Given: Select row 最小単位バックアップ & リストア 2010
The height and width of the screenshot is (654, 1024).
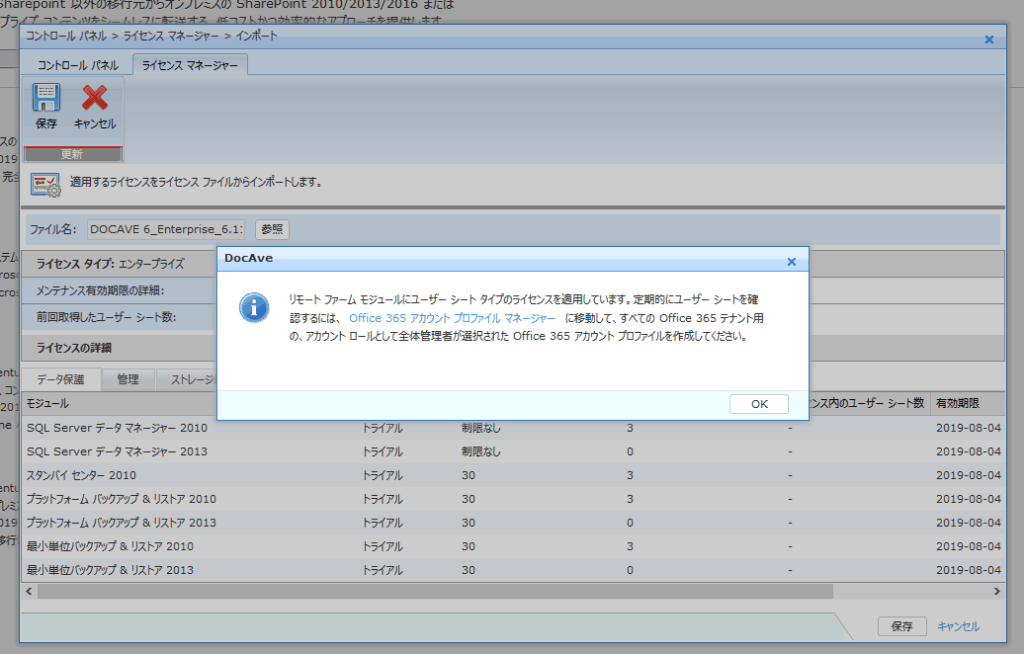Looking at the screenshot, I should coord(513,546).
